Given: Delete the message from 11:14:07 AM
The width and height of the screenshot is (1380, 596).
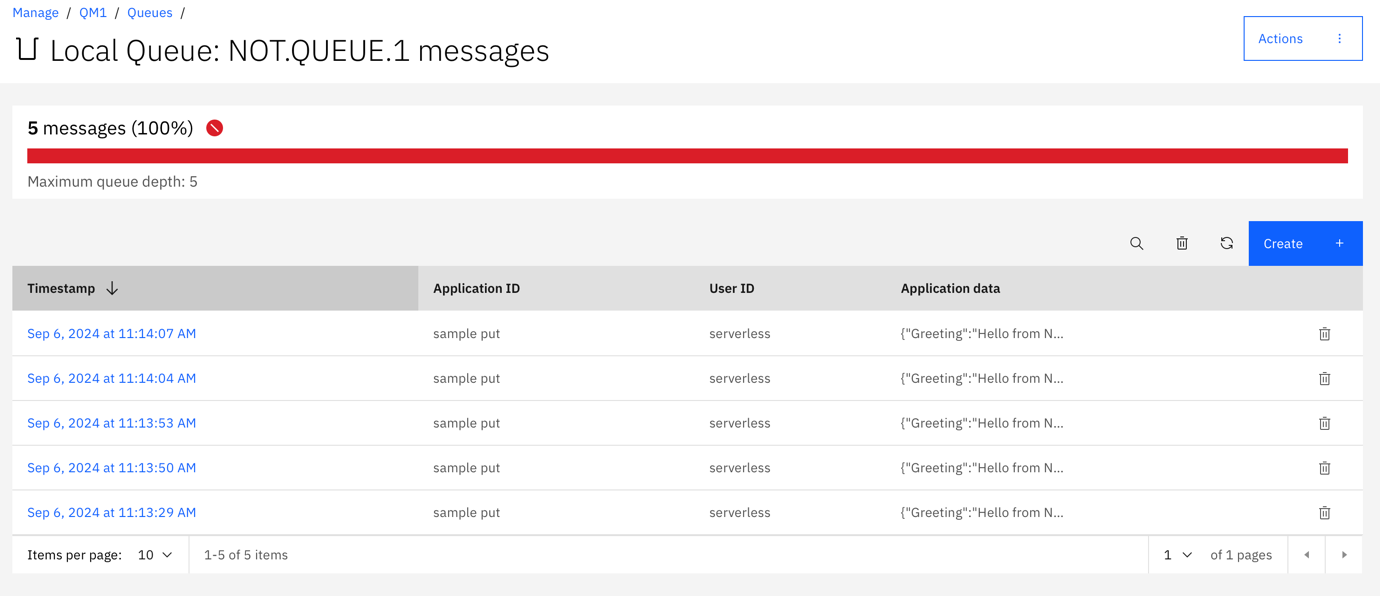Looking at the screenshot, I should (x=1324, y=334).
